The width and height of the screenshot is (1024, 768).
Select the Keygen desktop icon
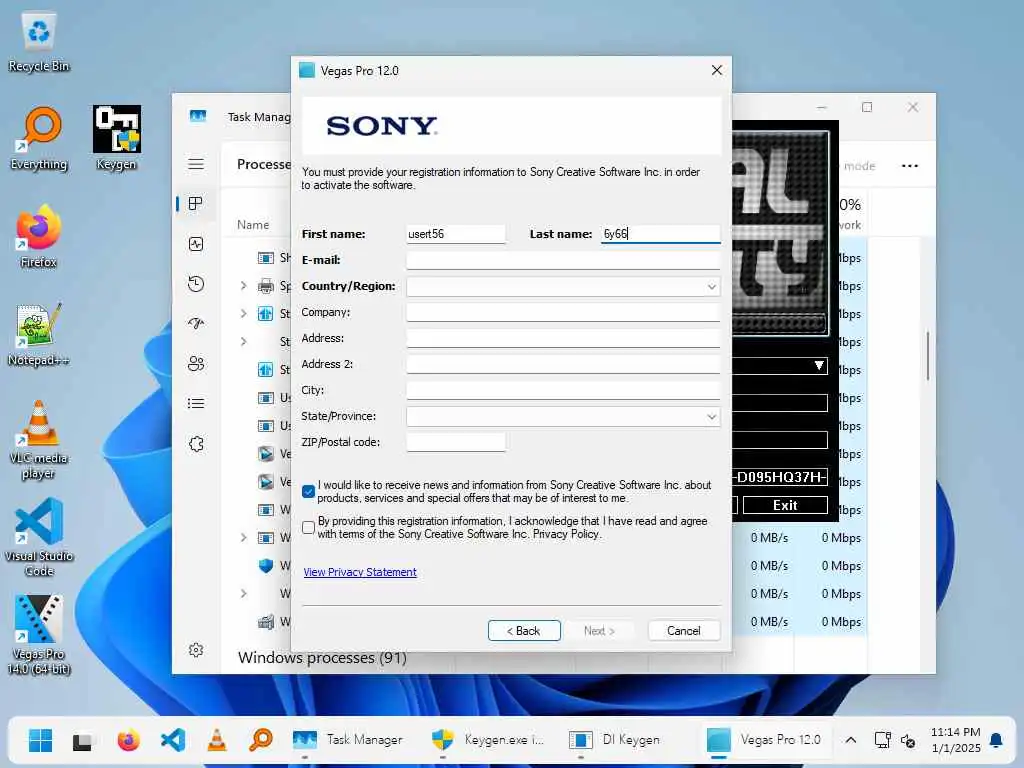pyautogui.click(x=116, y=138)
